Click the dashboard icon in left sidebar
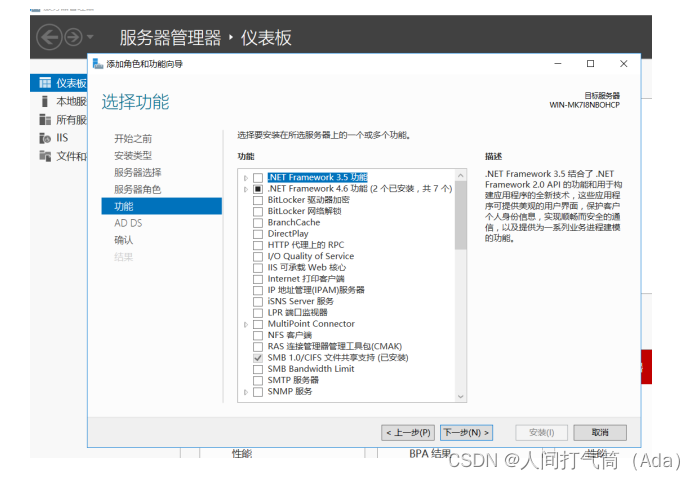Viewport: 696px width, 480px height. pyautogui.click(x=44, y=83)
